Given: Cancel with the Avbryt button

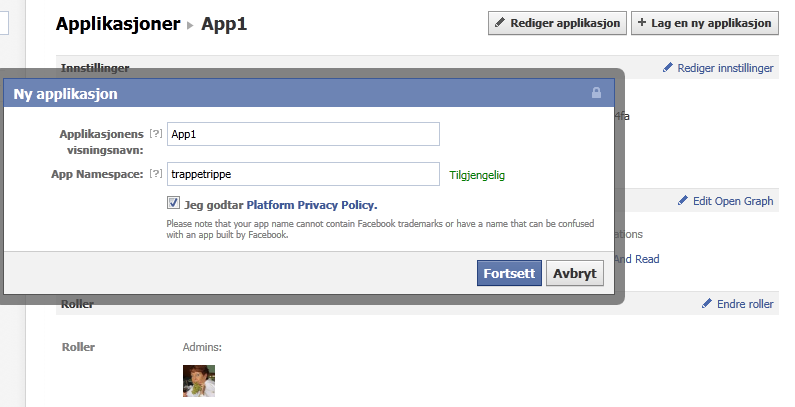Looking at the screenshot, I should tap(574, 273).
